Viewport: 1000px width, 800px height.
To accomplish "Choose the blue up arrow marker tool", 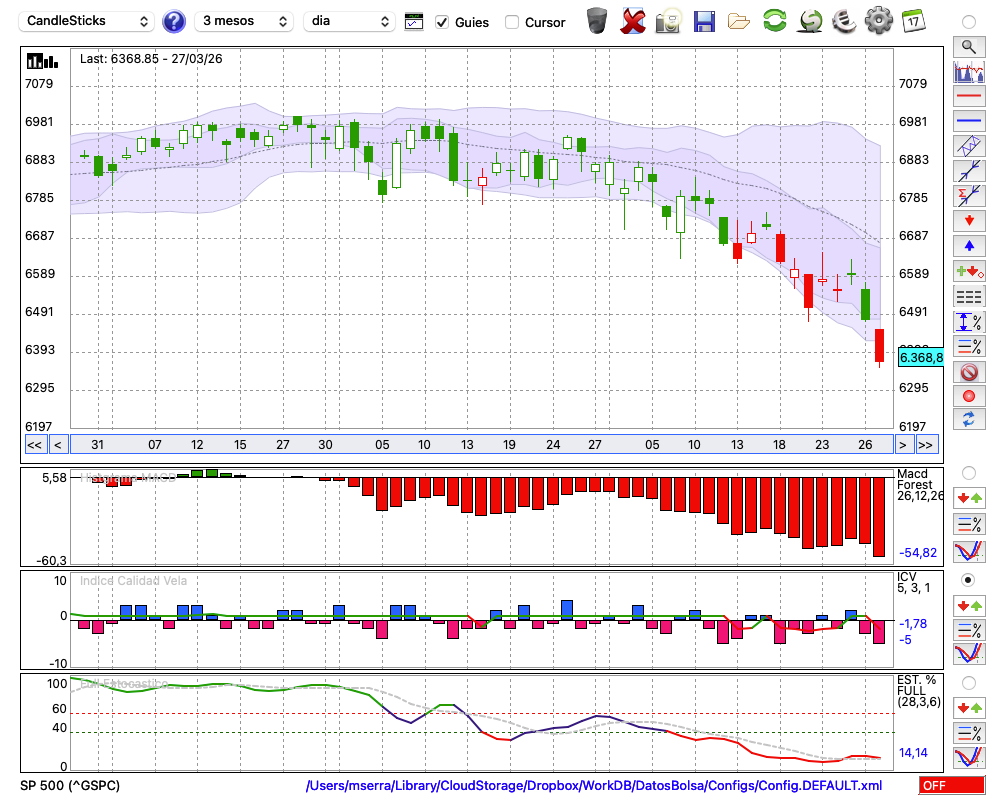I will (x=967, y=246).
